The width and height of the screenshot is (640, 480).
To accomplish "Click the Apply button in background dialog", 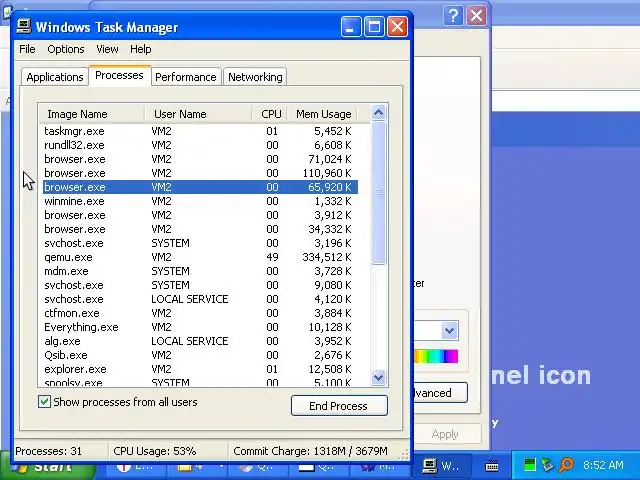I will tap(447, 434).
